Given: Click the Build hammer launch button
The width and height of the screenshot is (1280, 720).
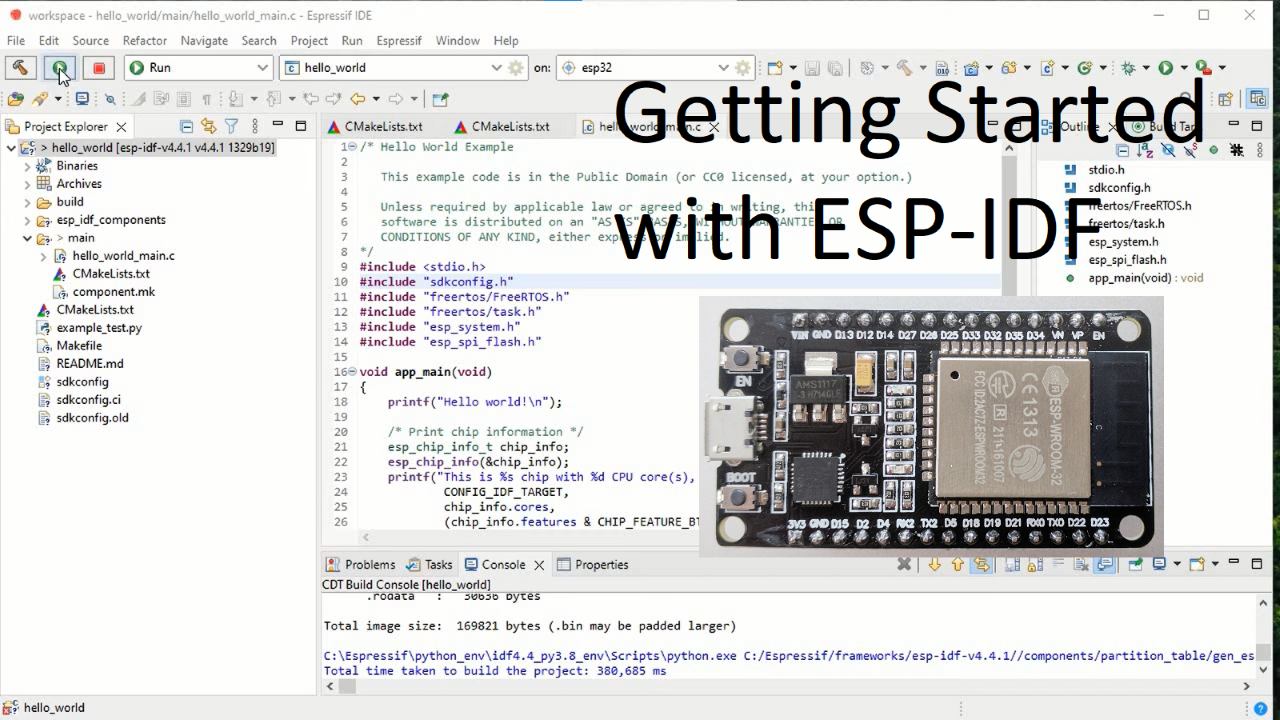Looking at the screenshot, I should (20, 68).
